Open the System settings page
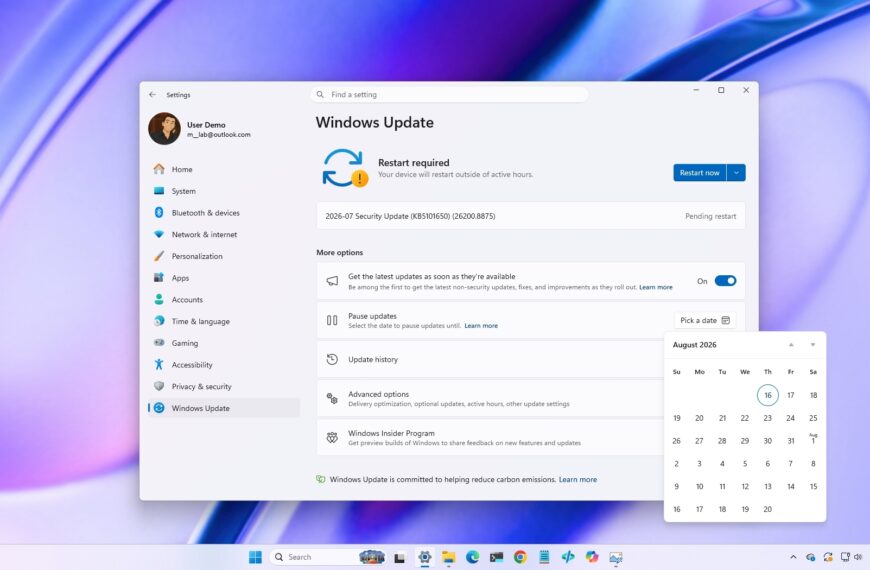Image resolution: width=870 pixels, height=570 pixels. pyautogui.click(x=226, y=191)
